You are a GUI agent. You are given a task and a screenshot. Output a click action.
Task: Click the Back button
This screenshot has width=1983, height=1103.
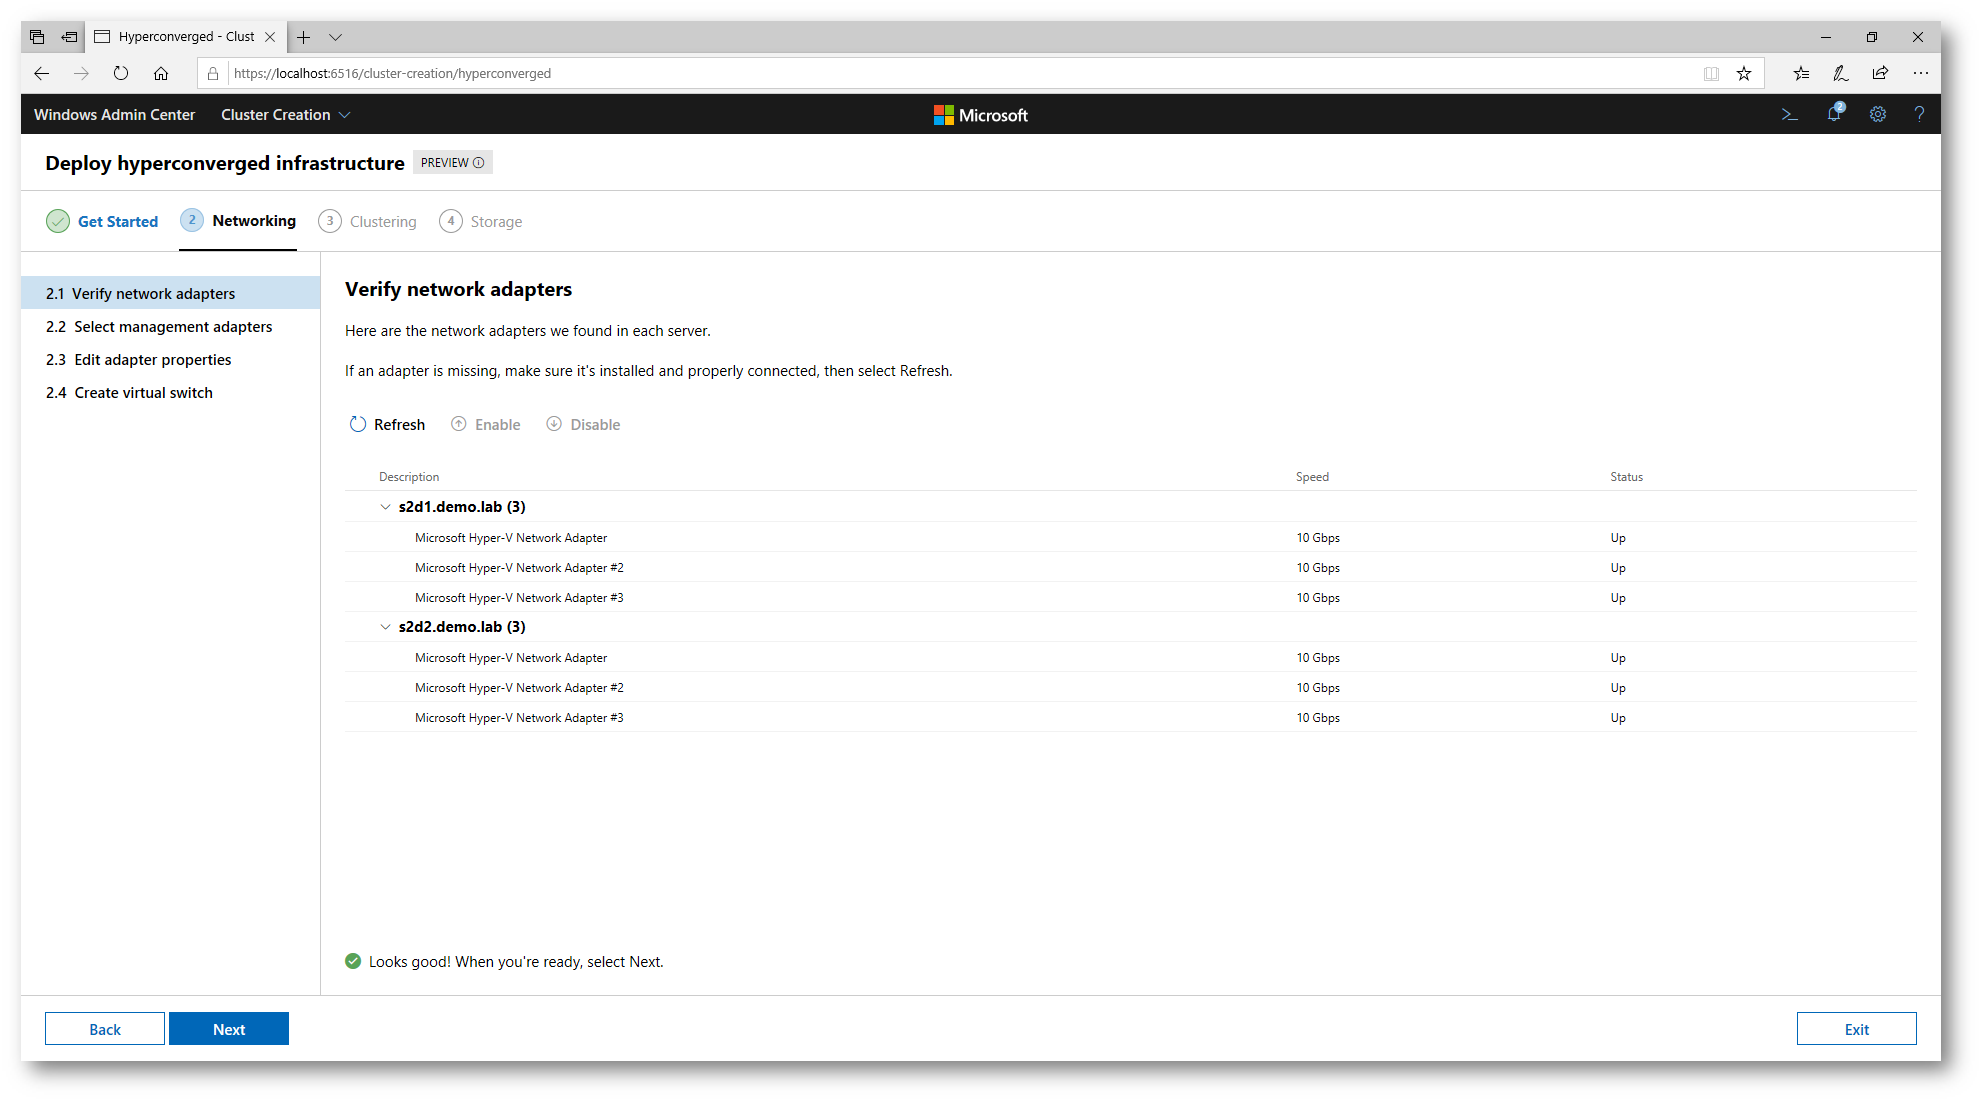coord(105,1029)
